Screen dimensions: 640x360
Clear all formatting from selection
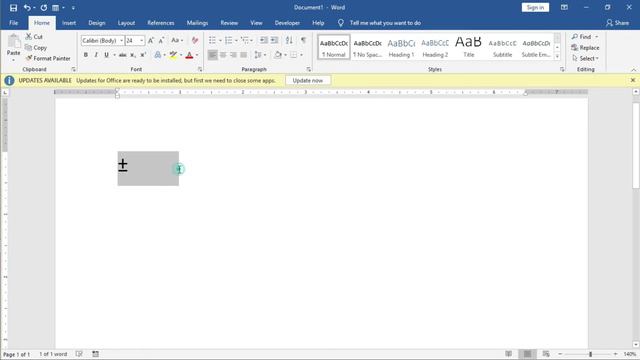click(195, 40)
